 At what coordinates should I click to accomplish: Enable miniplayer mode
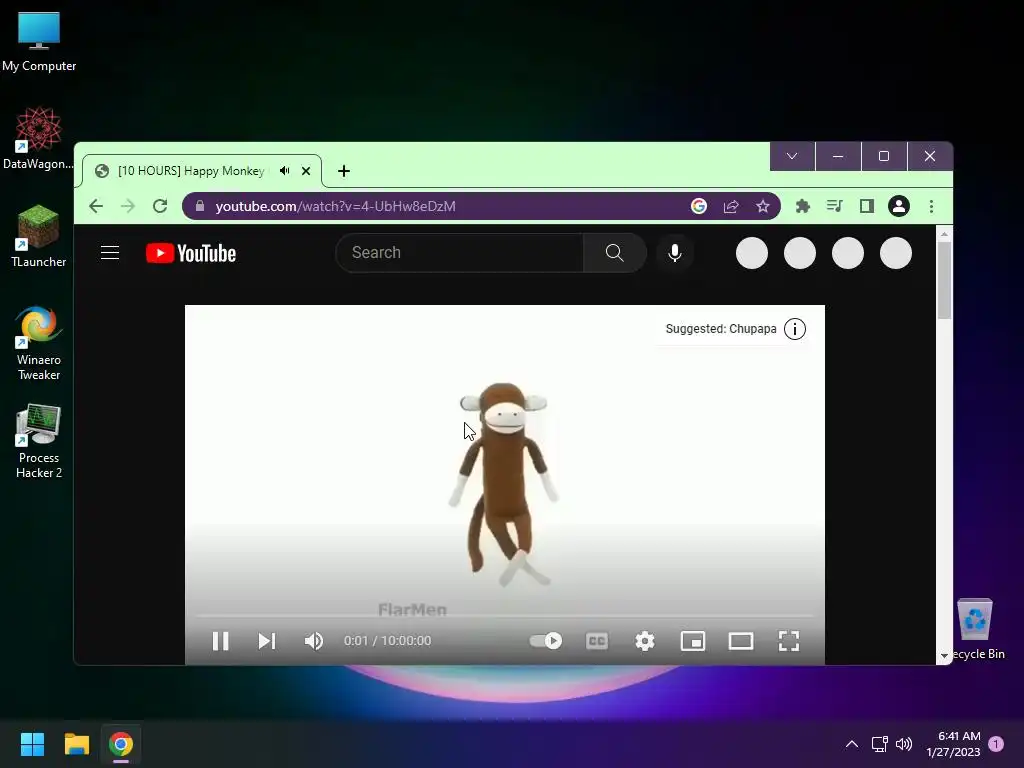[693, 641]
